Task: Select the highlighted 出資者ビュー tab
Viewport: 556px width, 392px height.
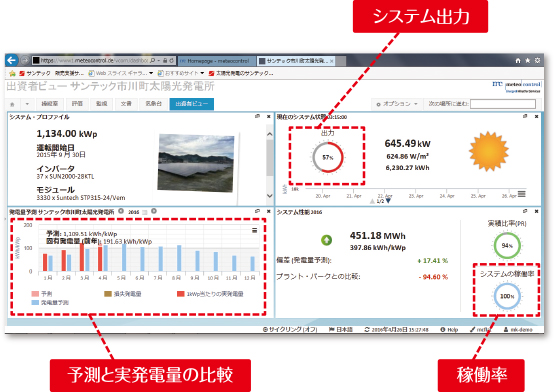Action: tap(191, 104)
